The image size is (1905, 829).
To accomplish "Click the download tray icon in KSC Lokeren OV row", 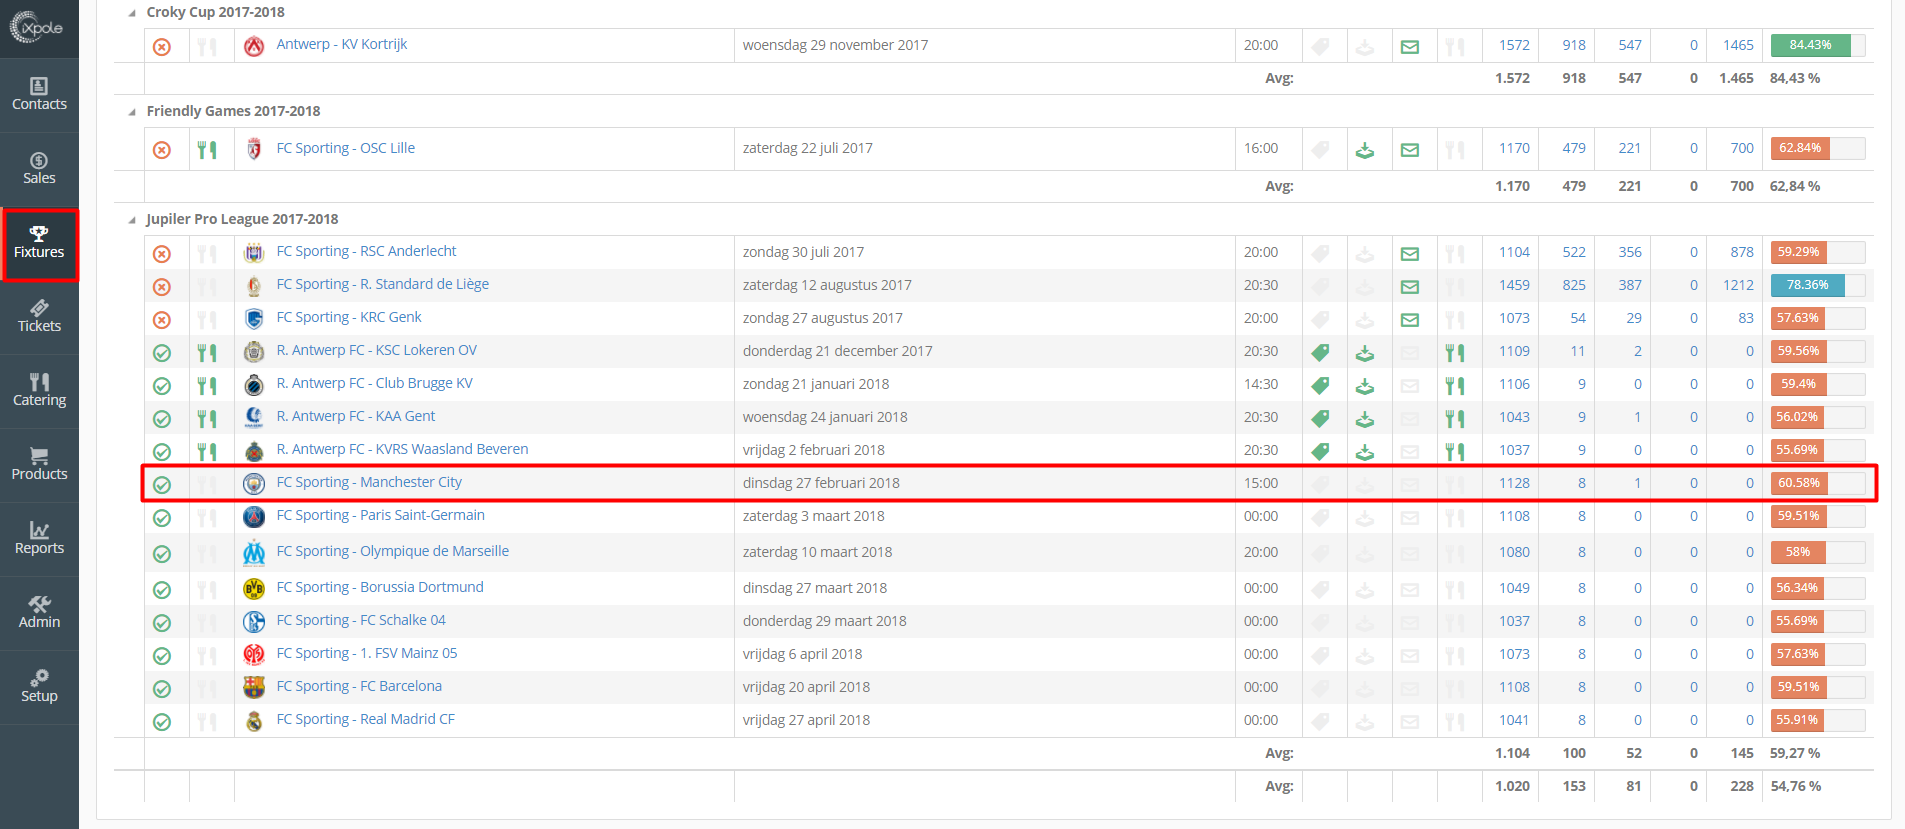I will 1365,353.
